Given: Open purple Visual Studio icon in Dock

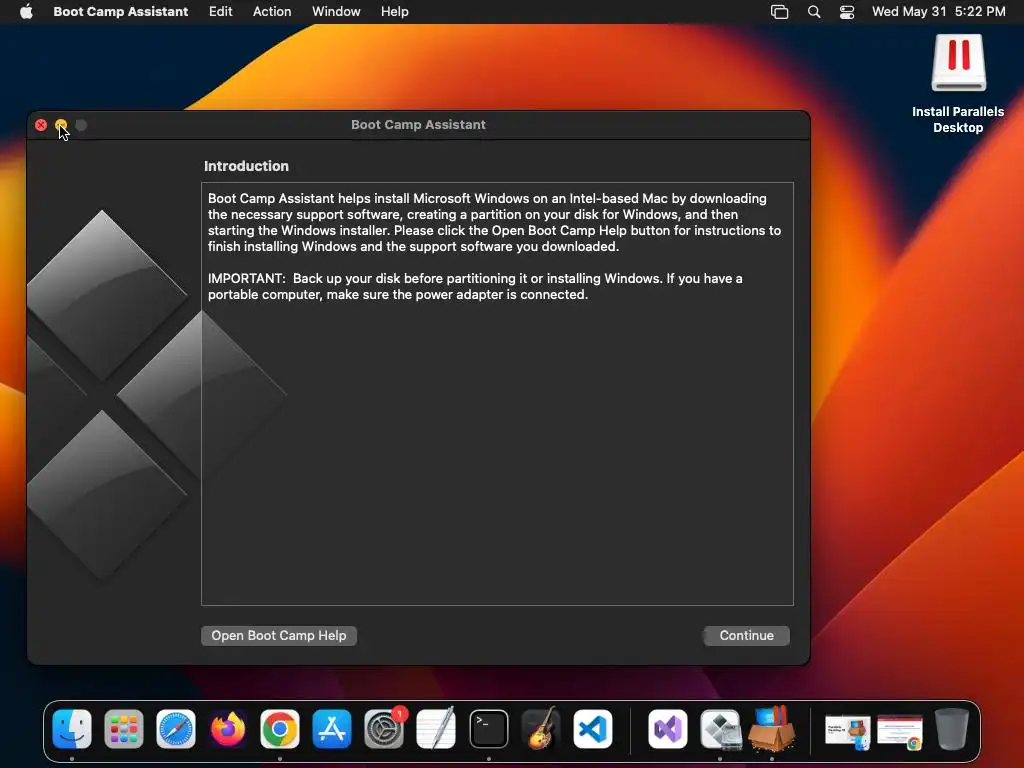Looking at the screenshot, I should (x=667, y=729).
